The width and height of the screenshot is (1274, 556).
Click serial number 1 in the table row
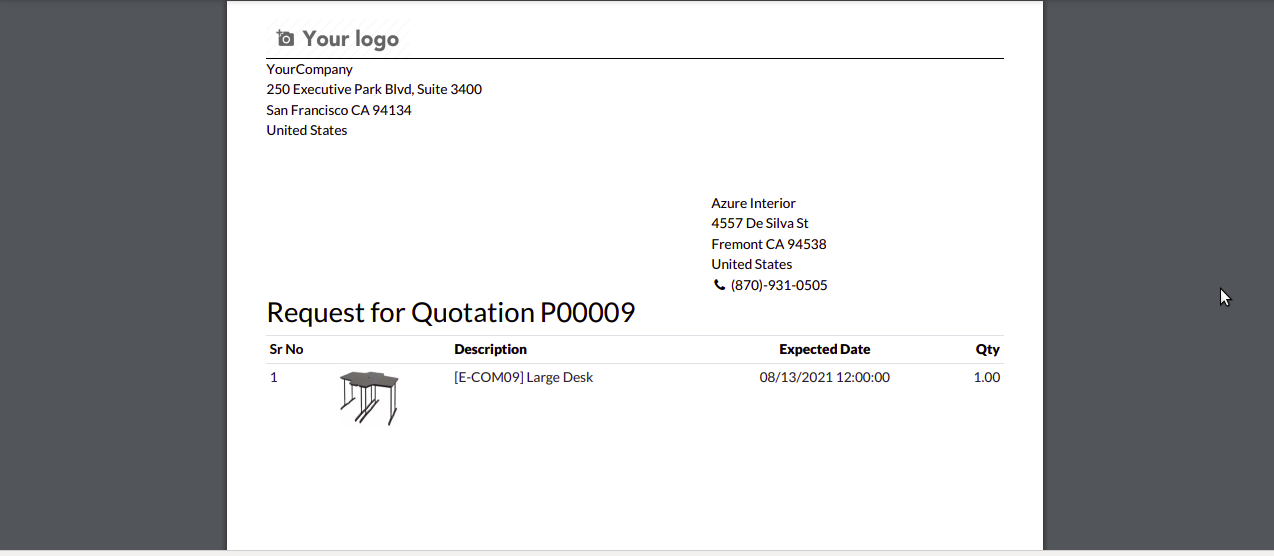coord(274,377)
